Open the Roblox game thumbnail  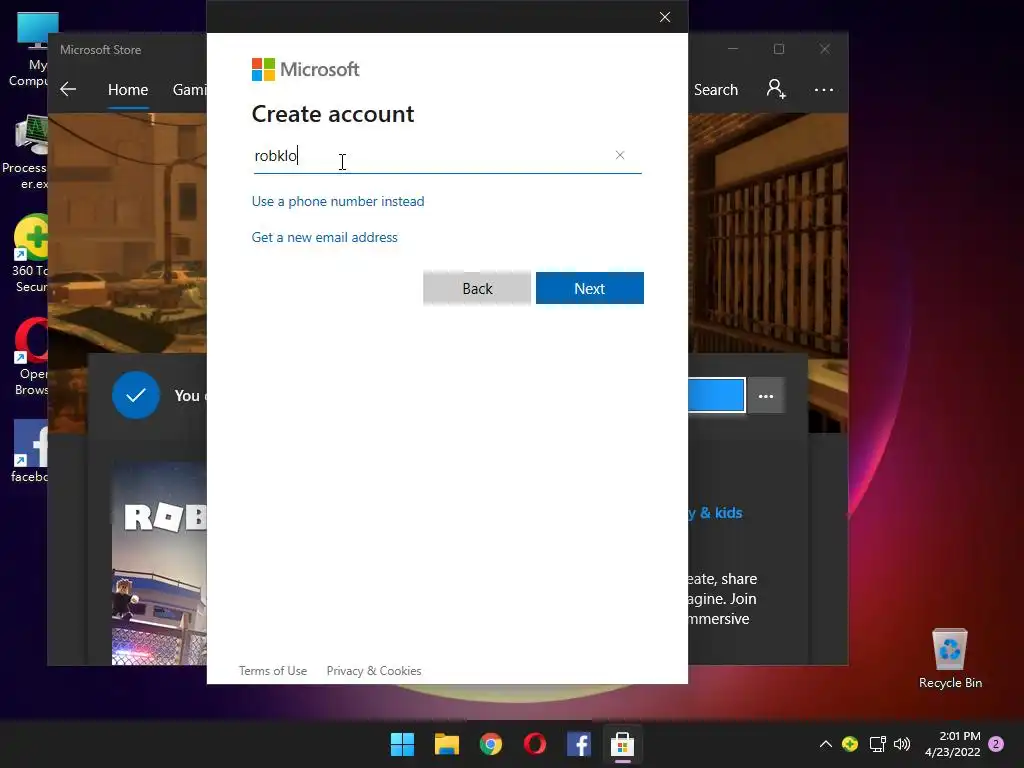(x=159, y=563)
